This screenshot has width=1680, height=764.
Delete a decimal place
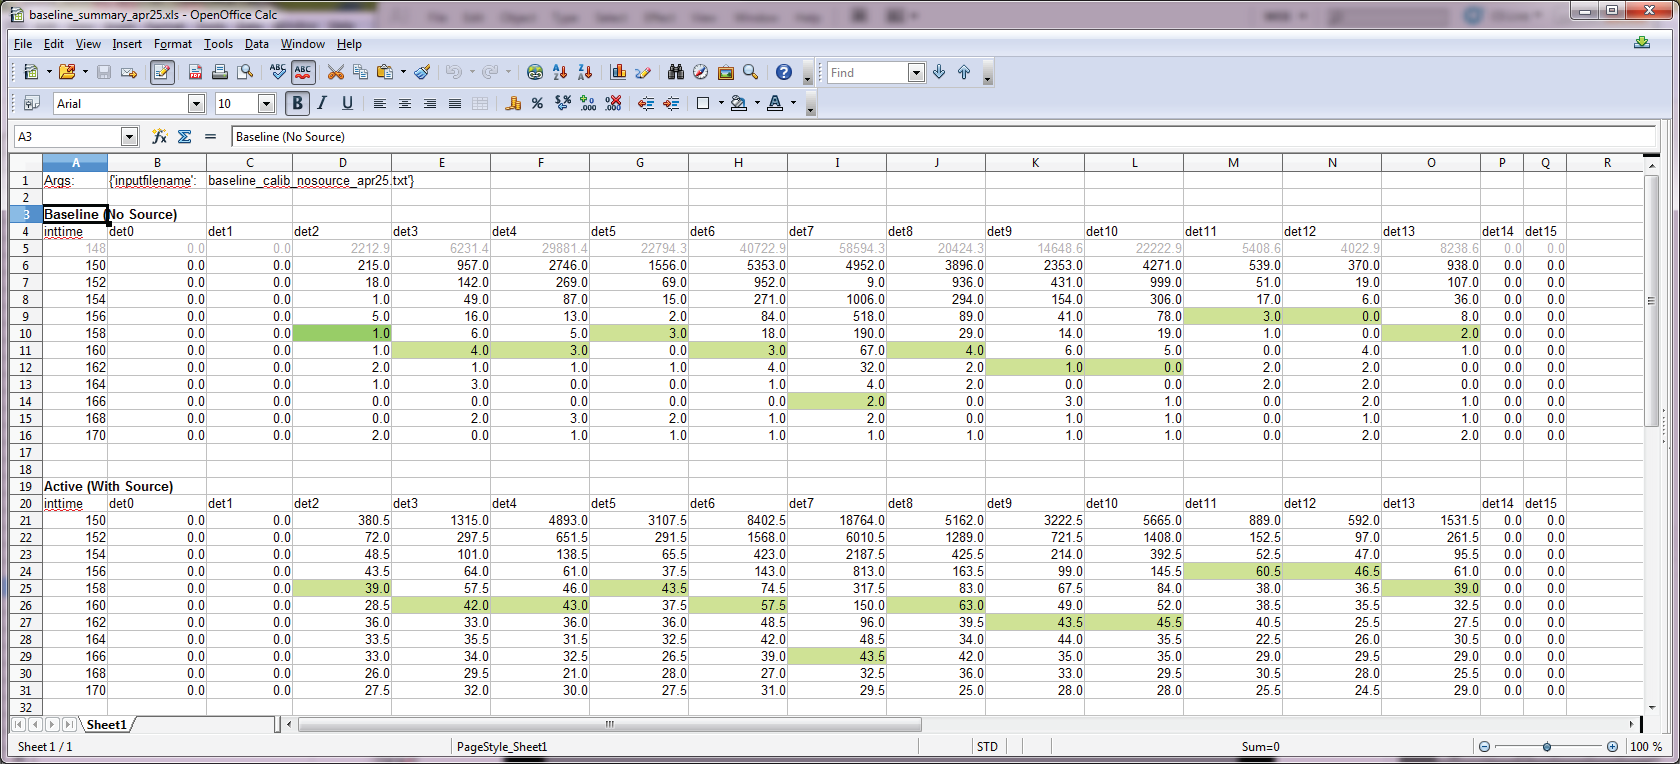point(613,103)
